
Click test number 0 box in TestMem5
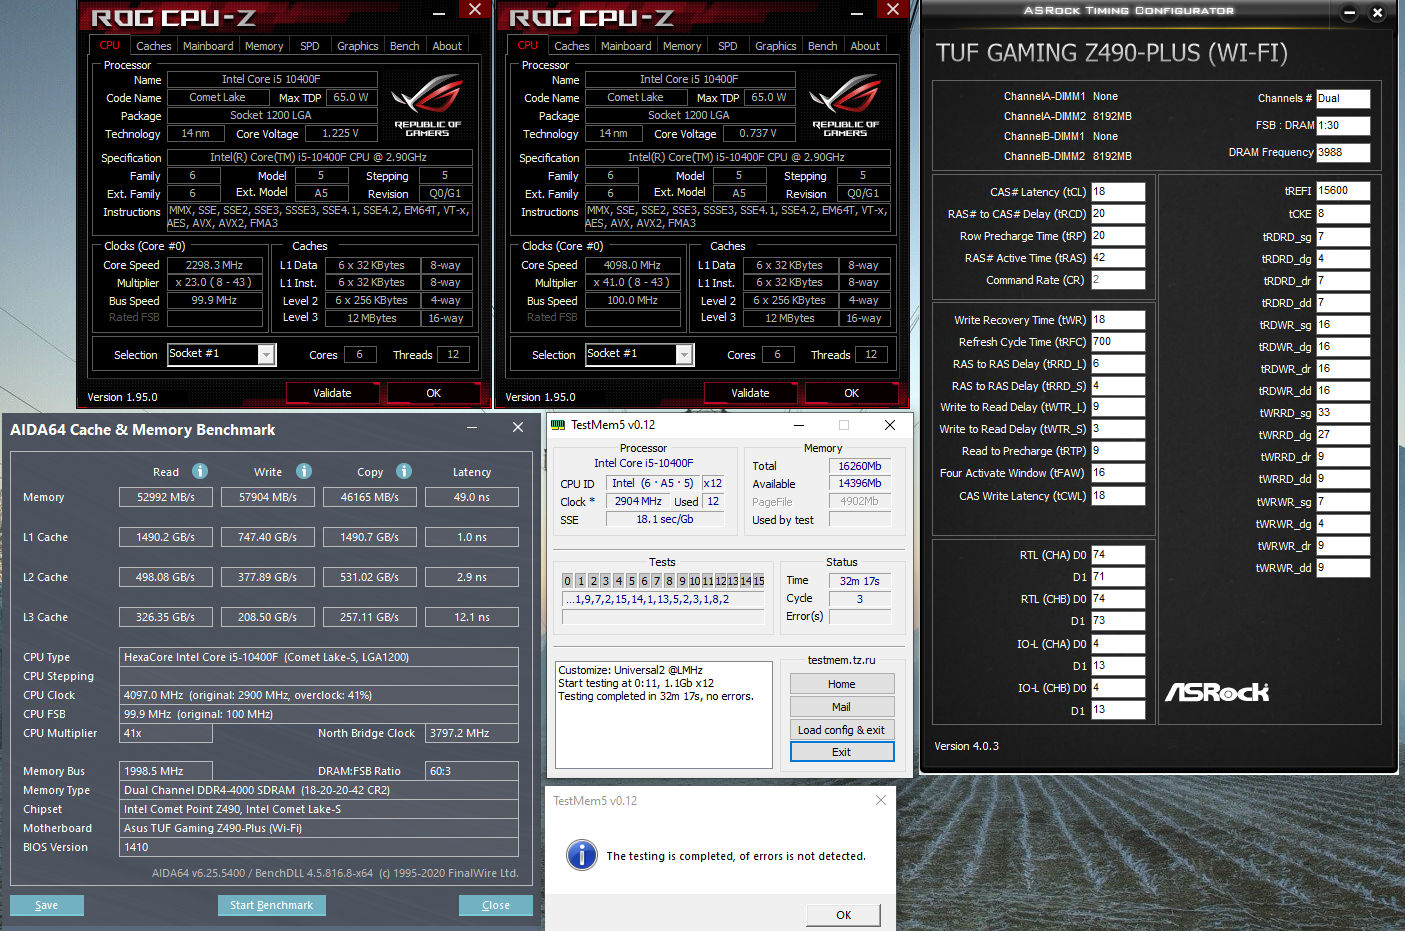point(568,581)
